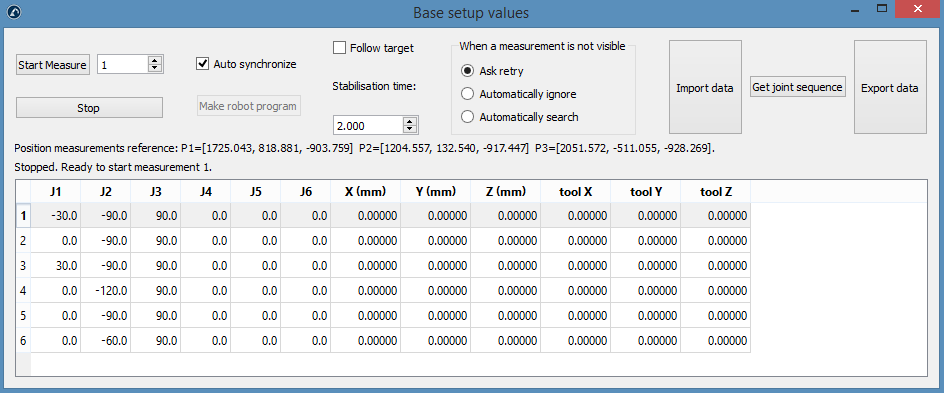Increase the measurement number spinner

pyautogui.click(x=156, y=61)
